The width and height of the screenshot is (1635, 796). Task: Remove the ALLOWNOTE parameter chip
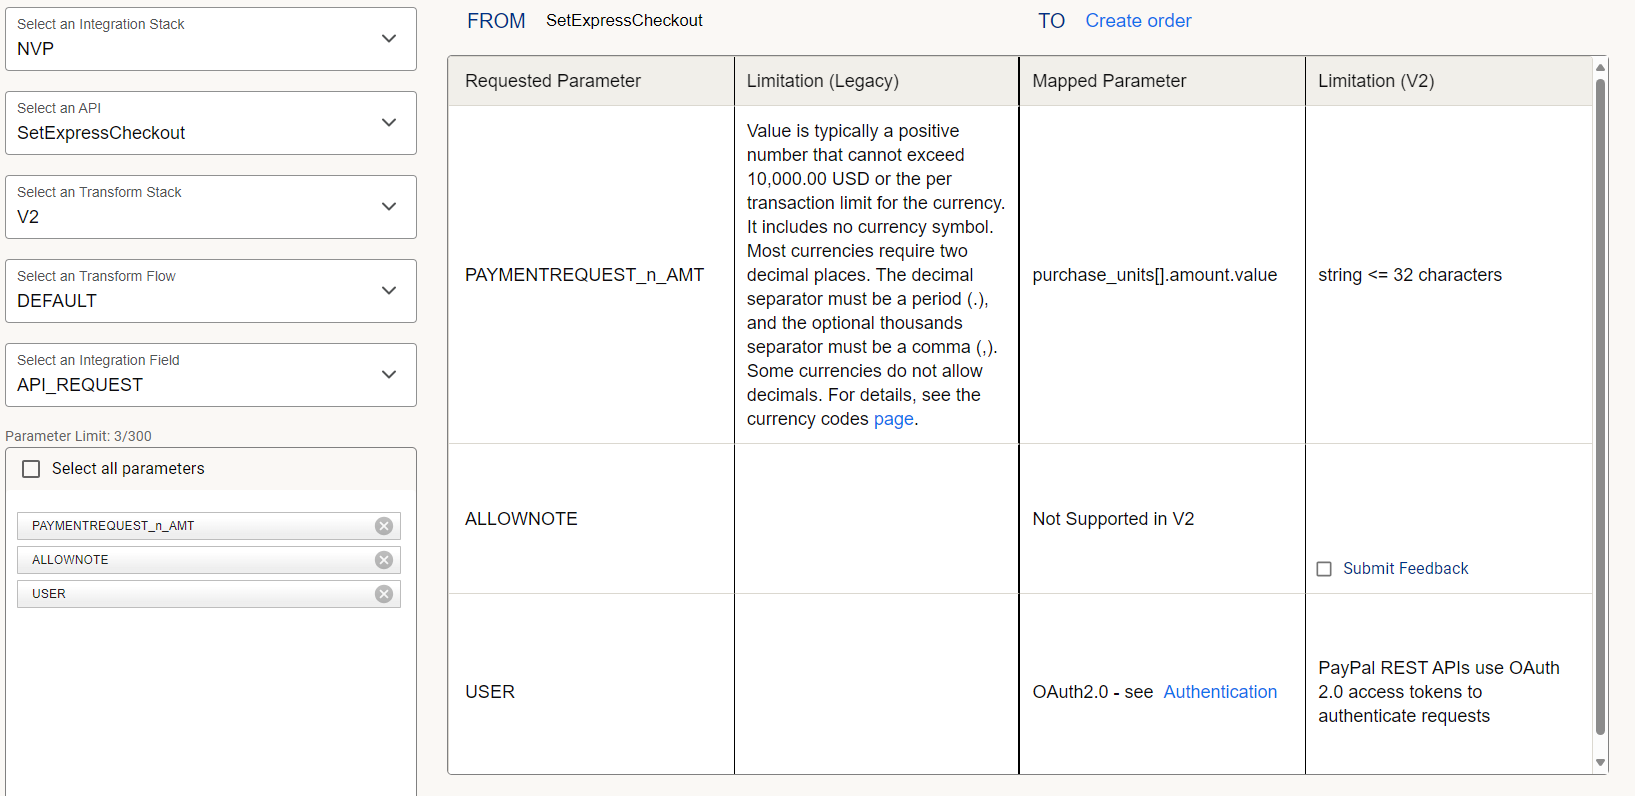[384, 560]
